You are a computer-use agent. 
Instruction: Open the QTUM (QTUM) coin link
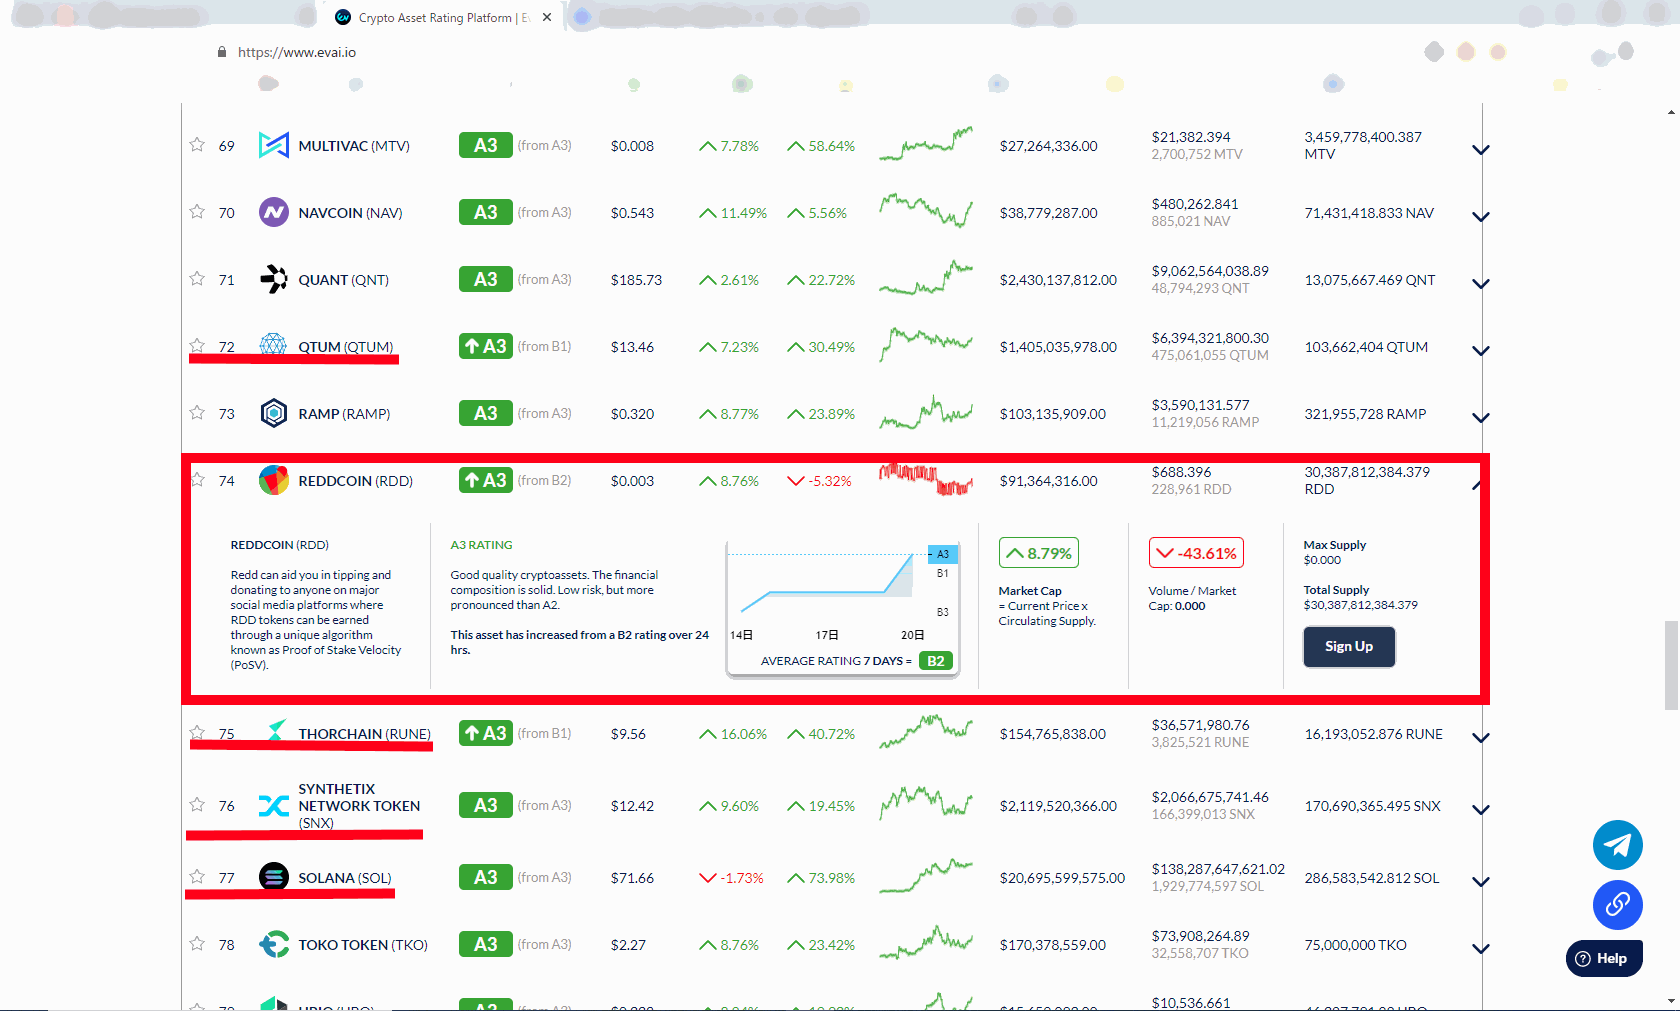tap(346, 347)
